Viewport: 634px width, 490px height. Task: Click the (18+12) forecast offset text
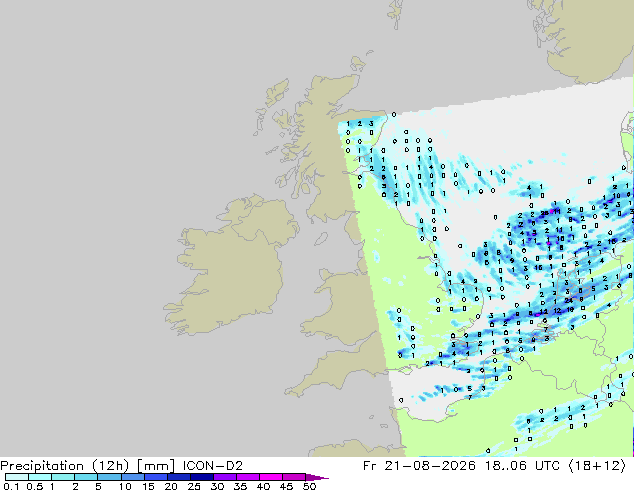click(x=598, y=466)
